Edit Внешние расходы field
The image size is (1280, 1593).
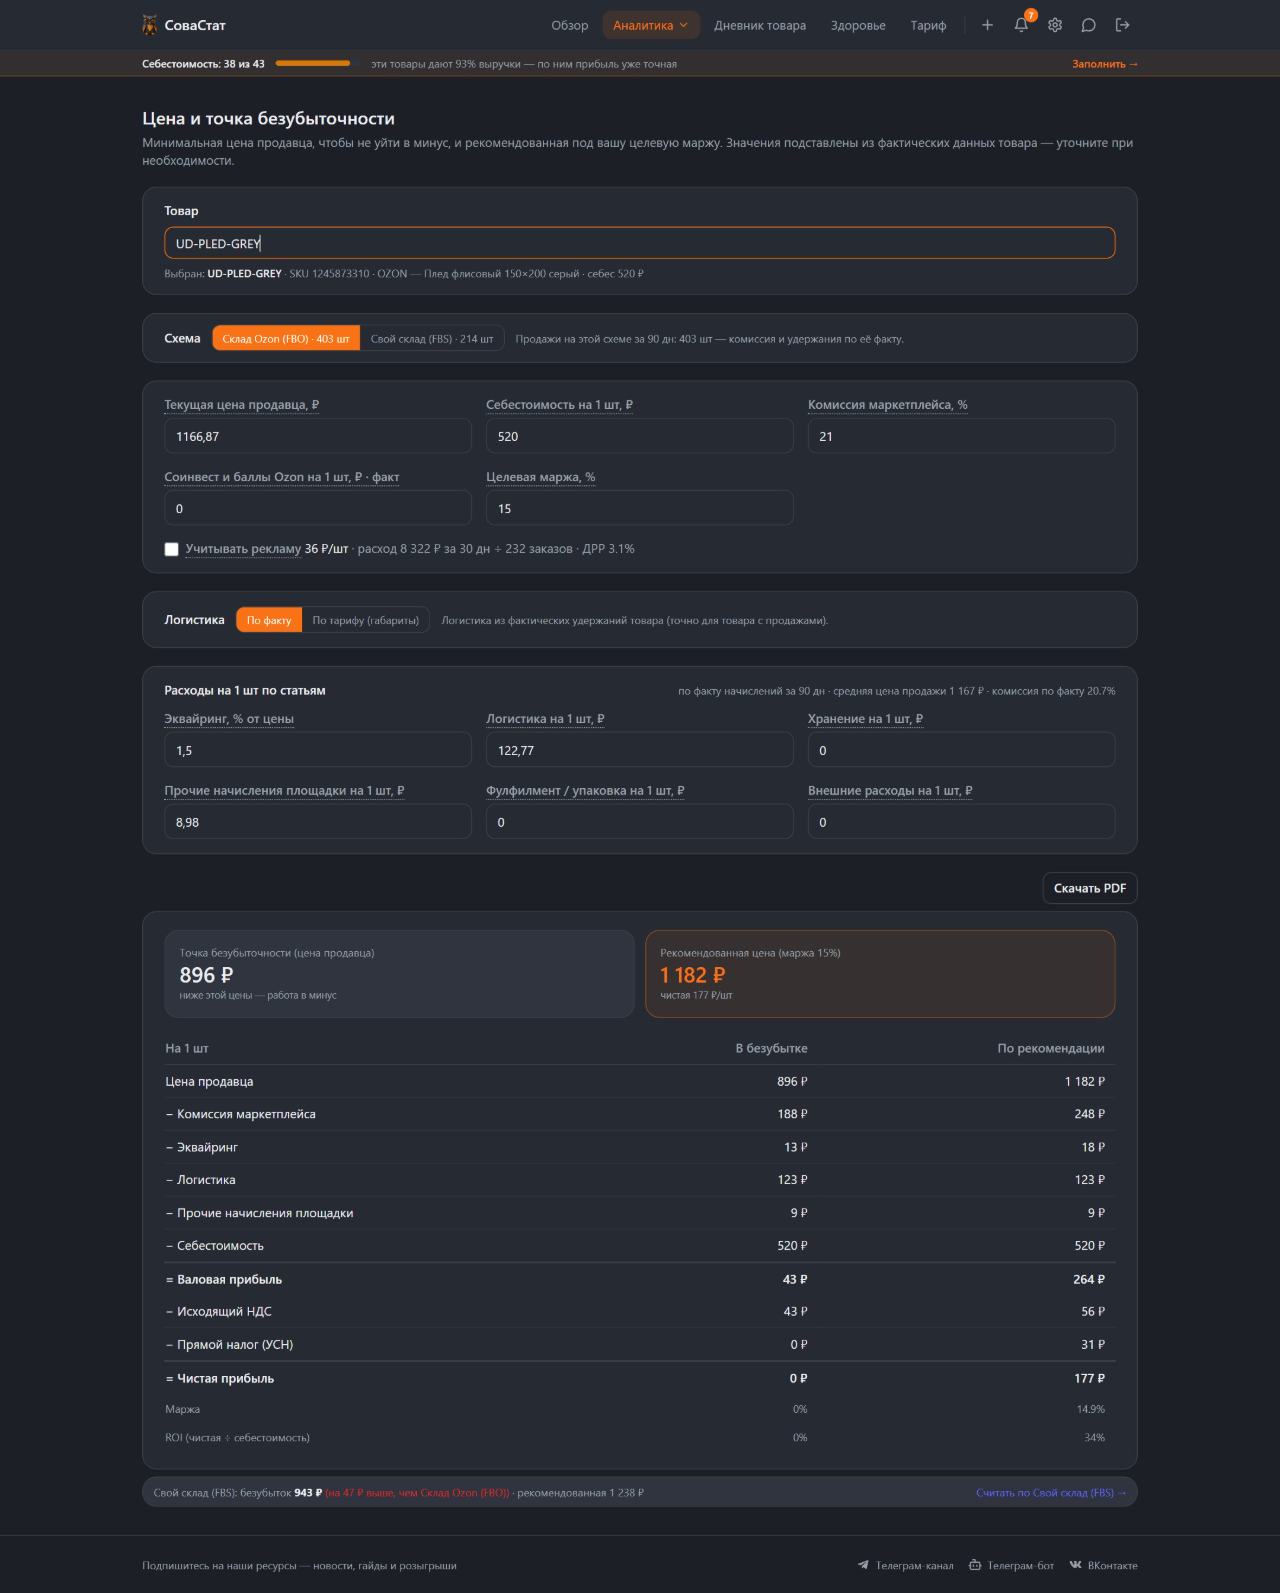pos(962,822)
